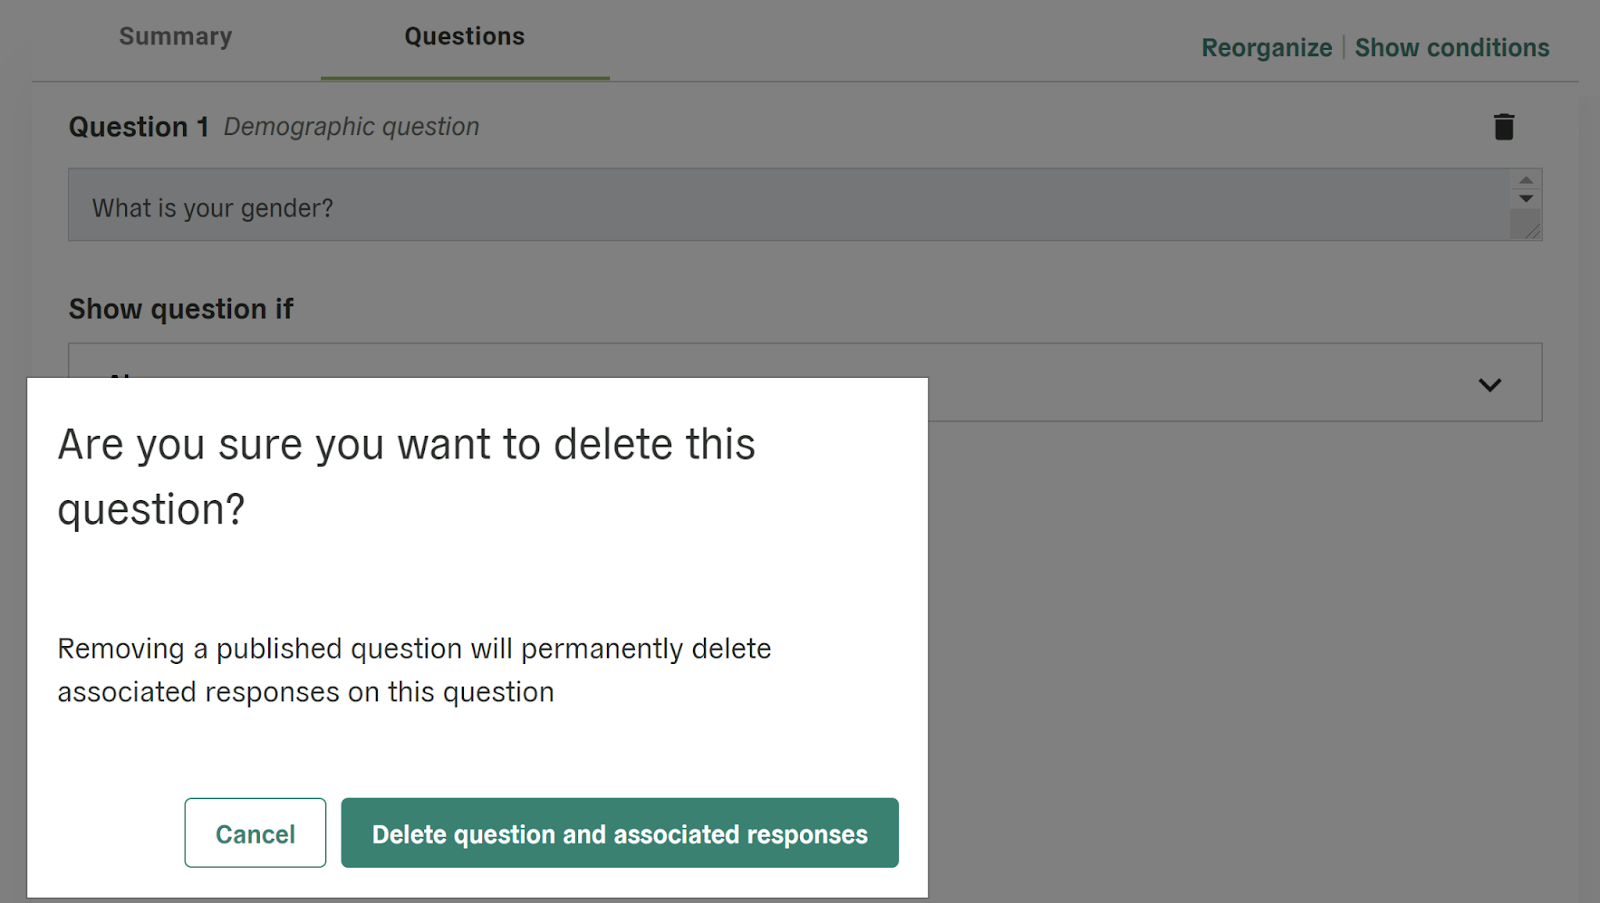
Task: Click the down arrow in the question textbox
Action: pos(1525,198)
